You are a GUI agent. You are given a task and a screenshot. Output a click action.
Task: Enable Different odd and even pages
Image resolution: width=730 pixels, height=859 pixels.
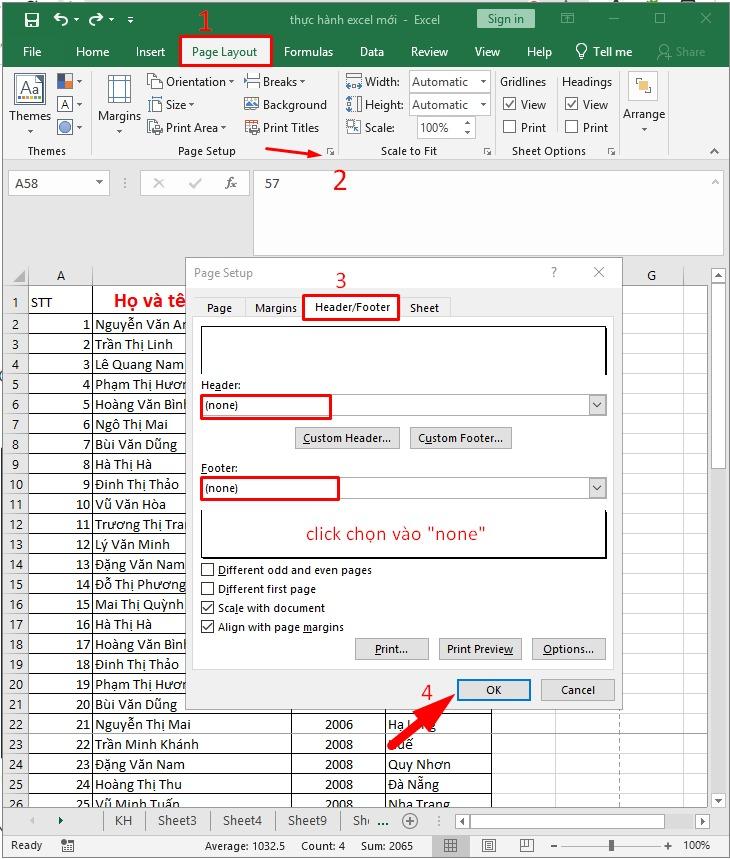click(x=208, y=570)
